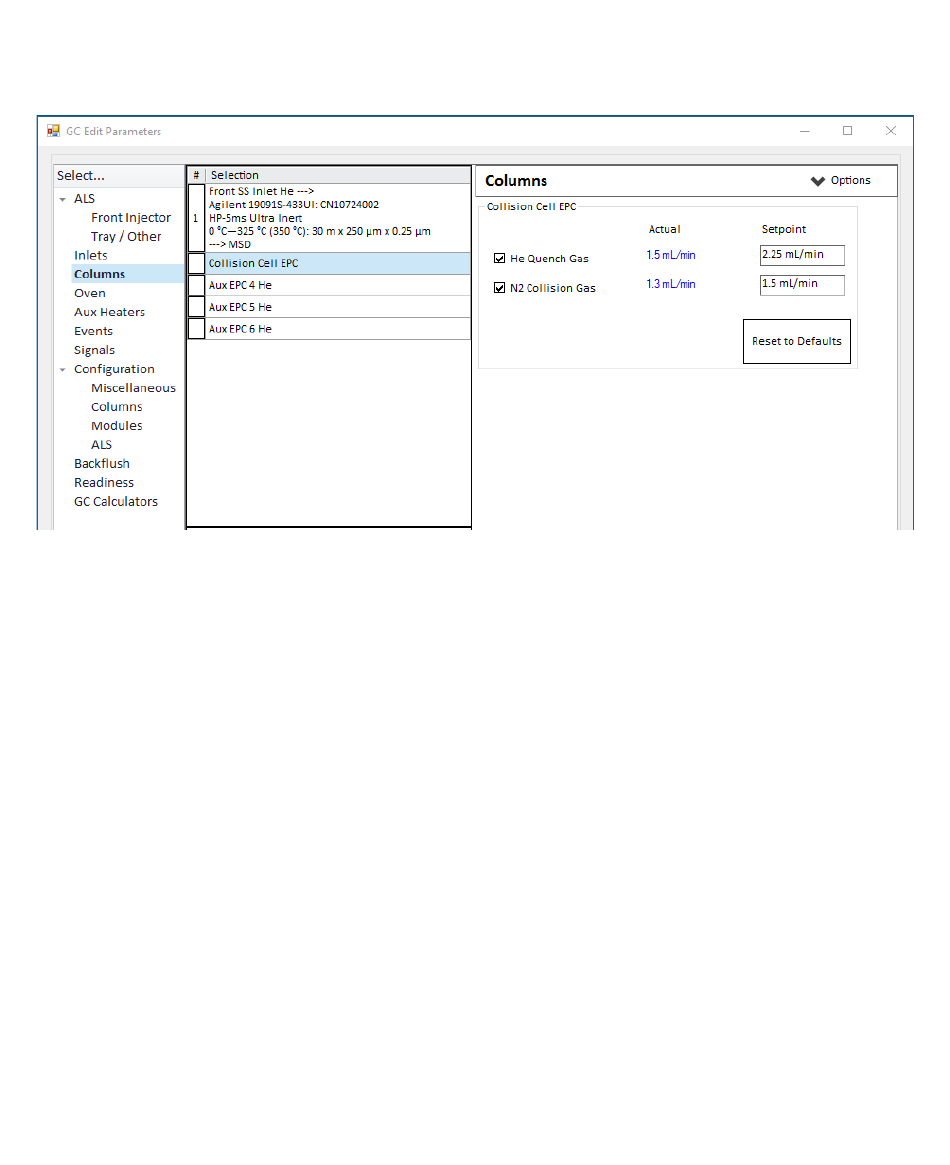Tick the Aux EPC 5 He row checkbox

(x=196, y=307)
